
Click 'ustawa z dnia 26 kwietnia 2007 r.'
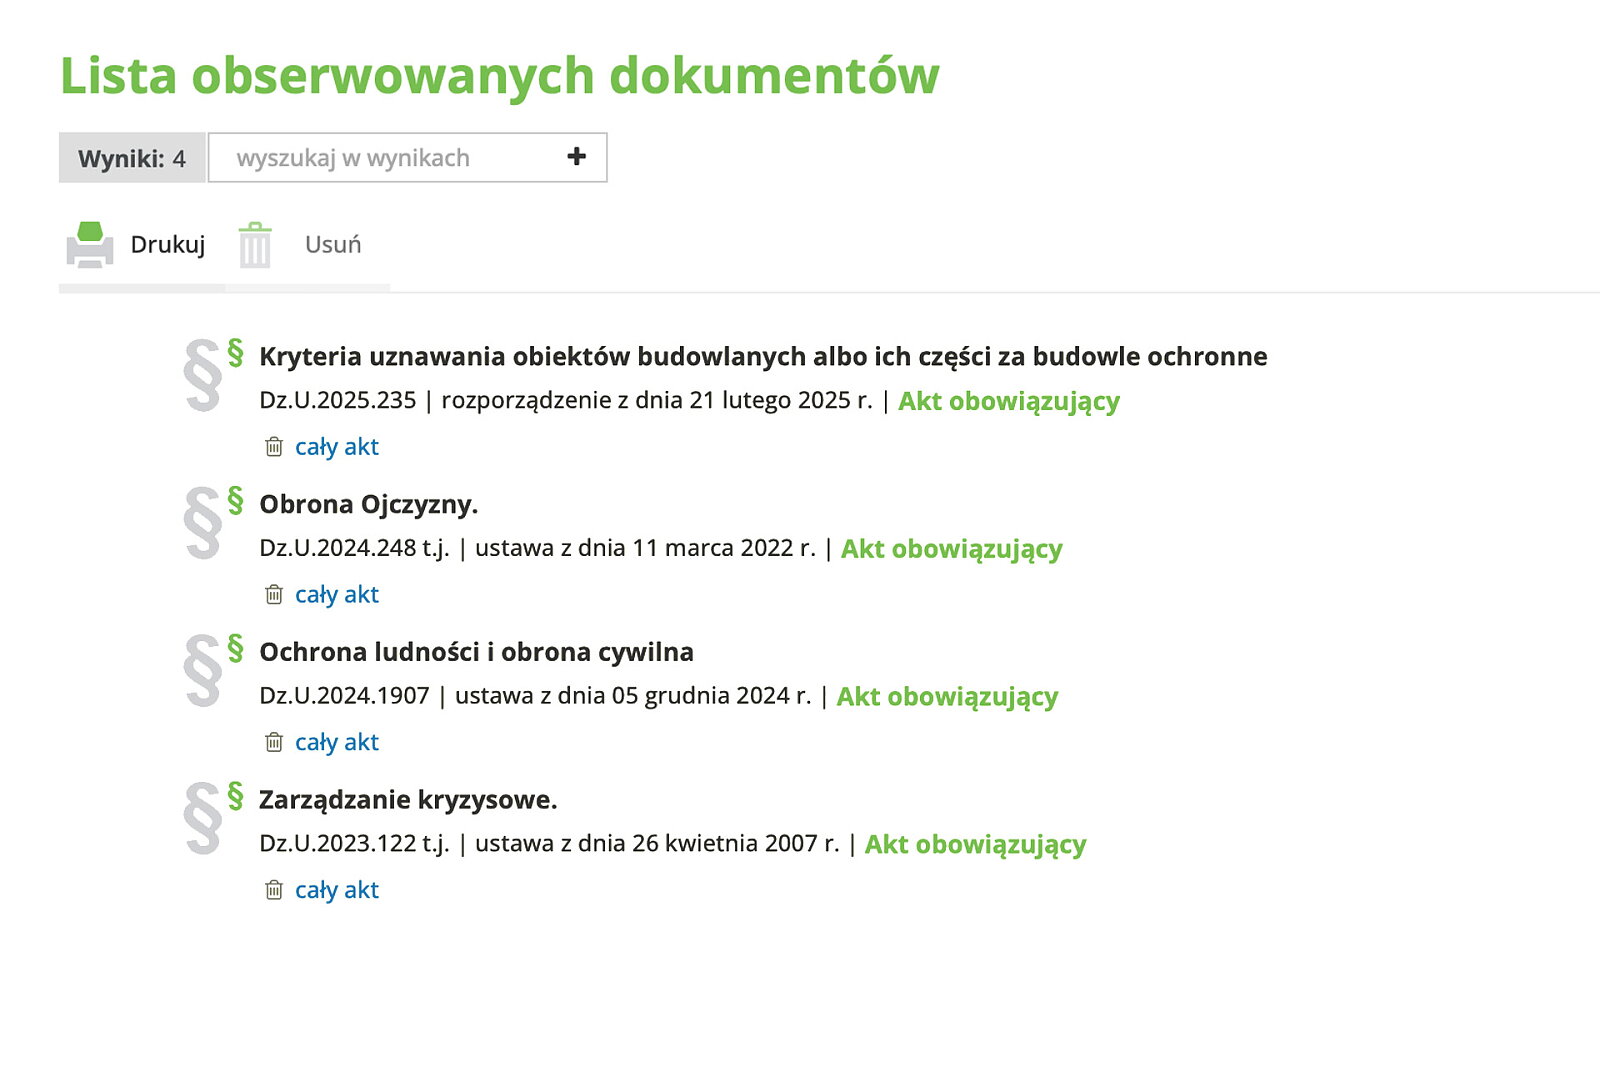[x=657, y=844]
